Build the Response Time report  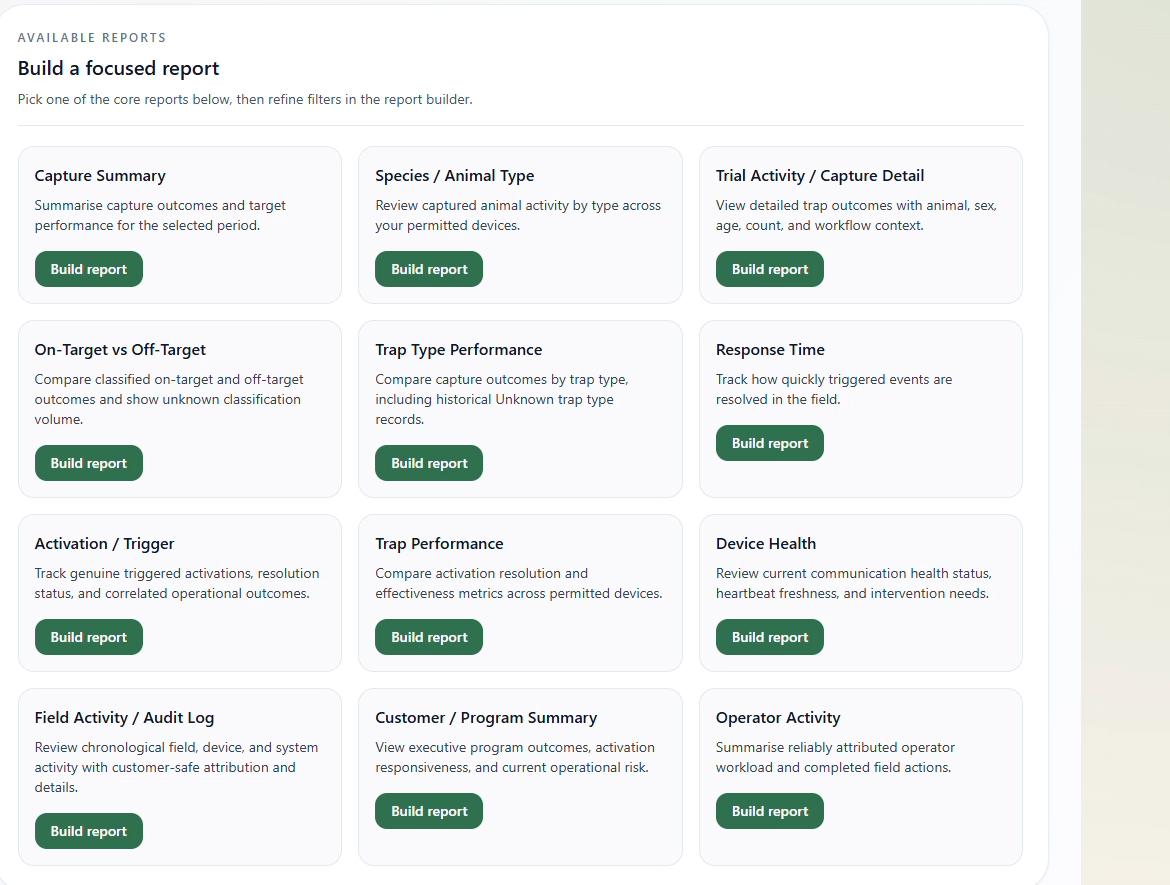point(769,443)
